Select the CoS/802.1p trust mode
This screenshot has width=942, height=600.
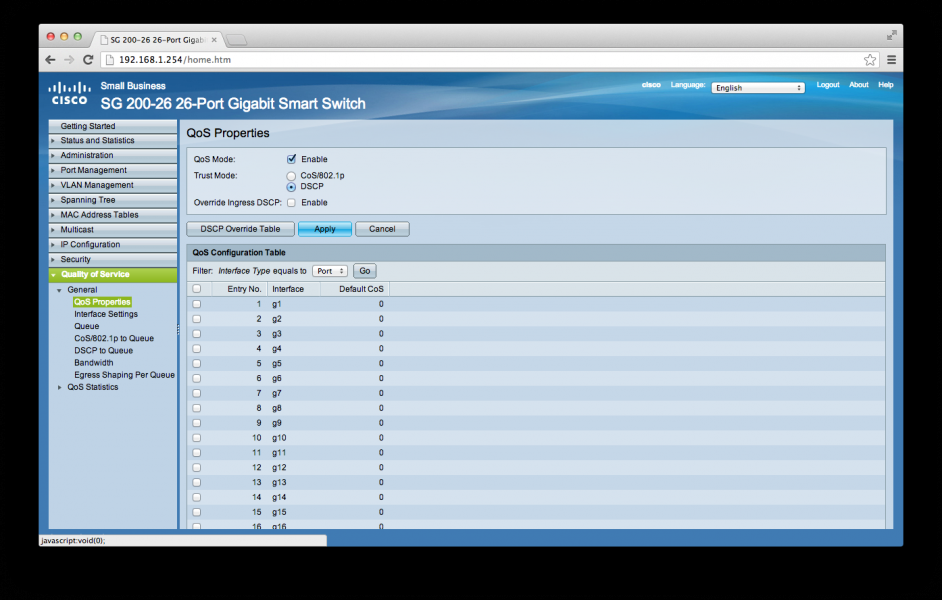(292, 176)
